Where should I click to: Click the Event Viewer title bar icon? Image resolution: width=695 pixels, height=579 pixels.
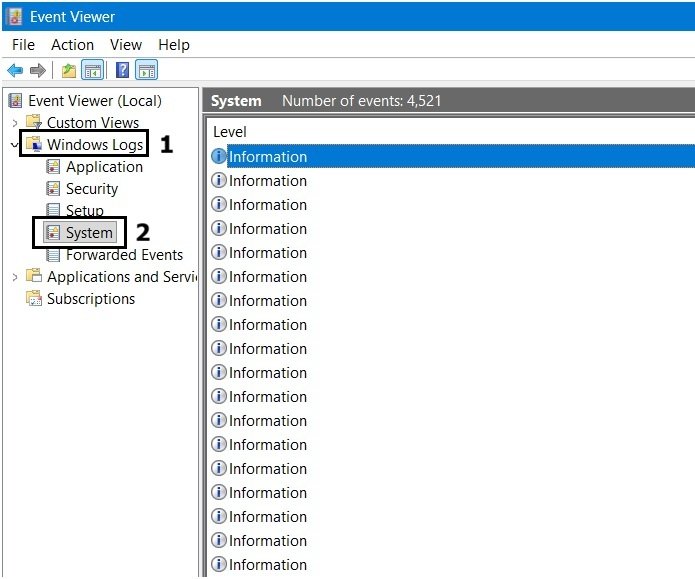click(x=16, y=17)
